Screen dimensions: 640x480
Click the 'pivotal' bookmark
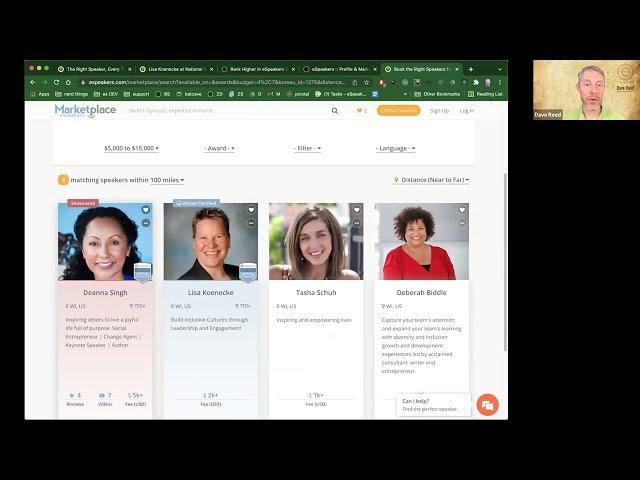(x=298, y=94)
